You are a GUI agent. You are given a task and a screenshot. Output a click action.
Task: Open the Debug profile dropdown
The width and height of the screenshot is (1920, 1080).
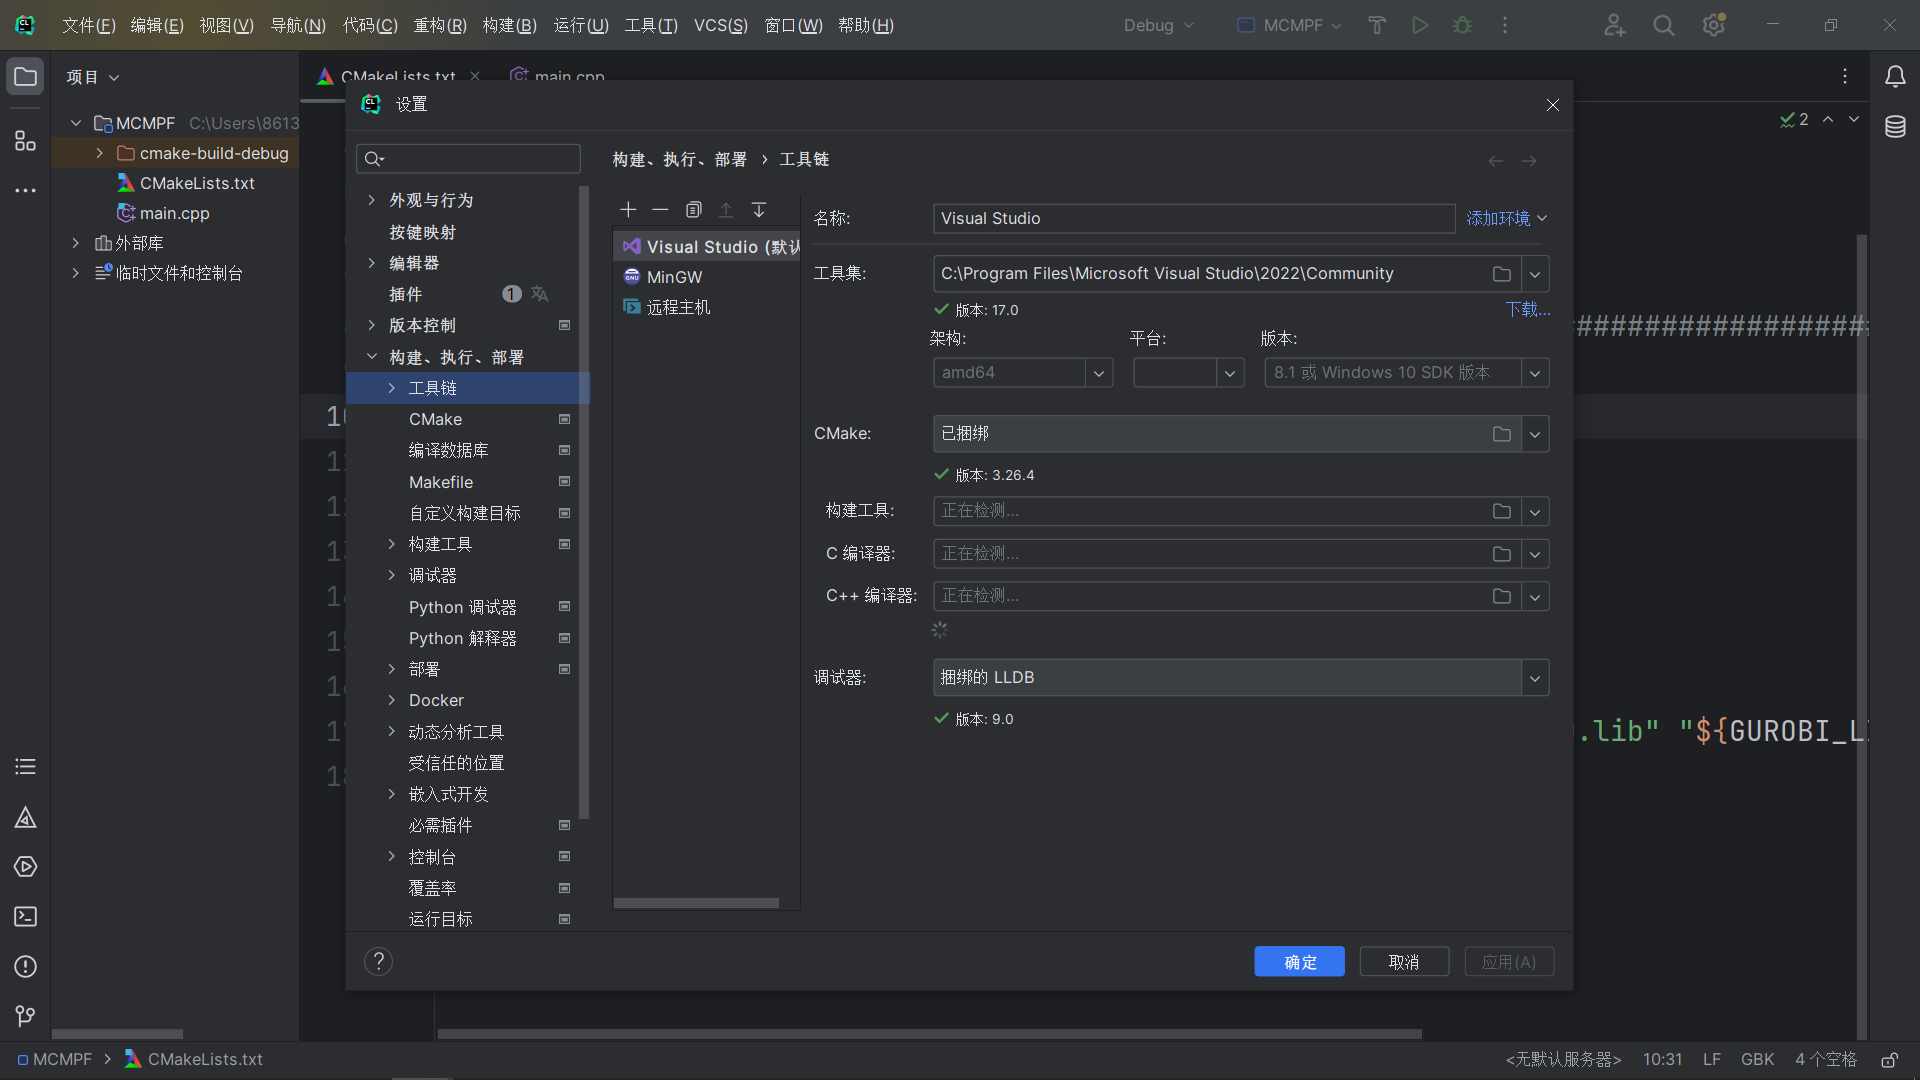click(1158, 25)
